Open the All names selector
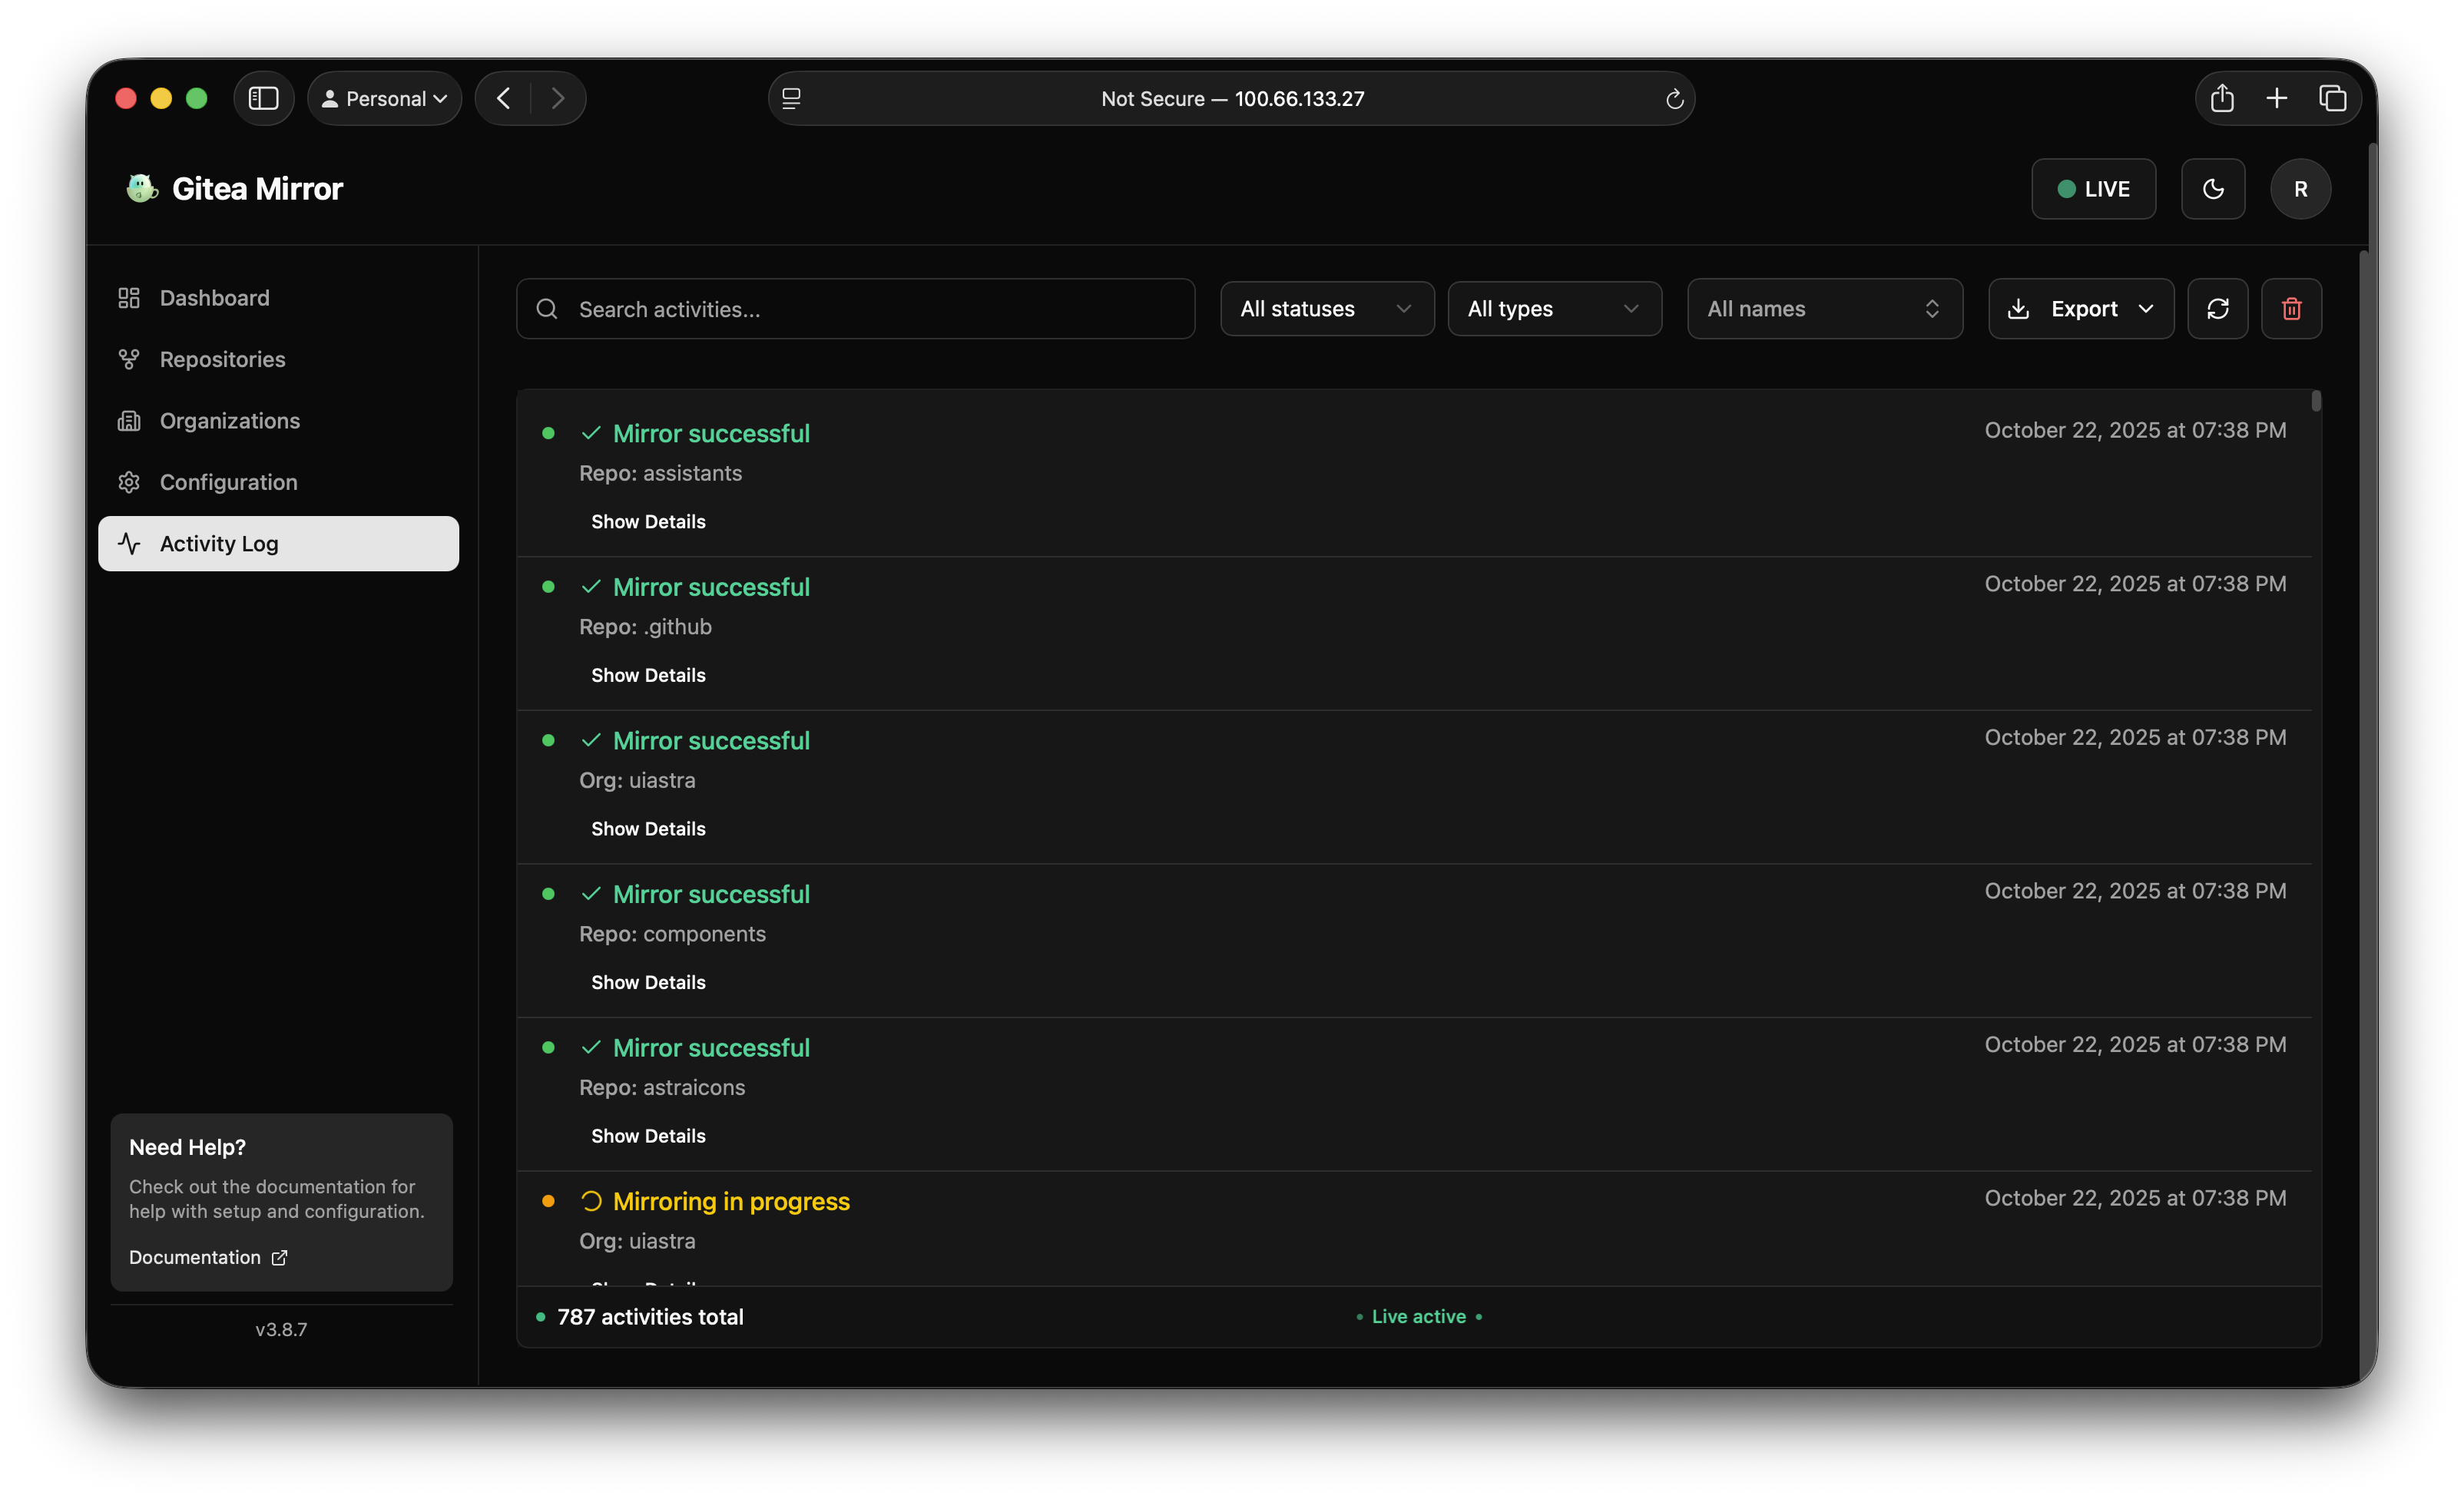The width and height of the screenshot is (2464, 1502). [x=1823, y=309]
